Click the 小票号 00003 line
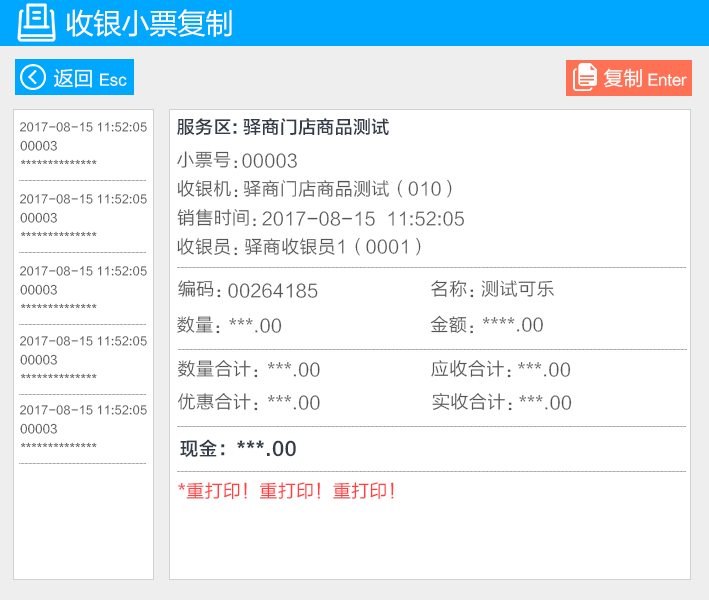Screen dimensions: 709x600 237,161
